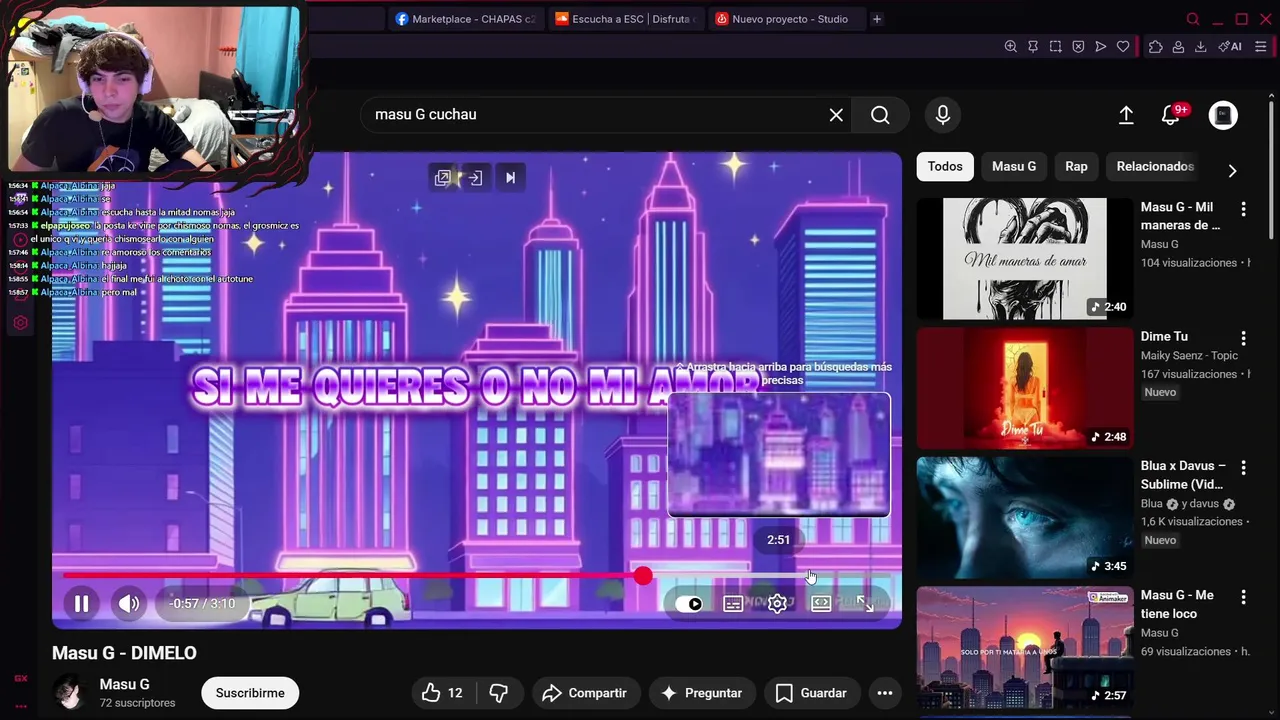Open the browser profile icon
This screenshot has height=720, width=1280.
click(x=1178, y=47)
